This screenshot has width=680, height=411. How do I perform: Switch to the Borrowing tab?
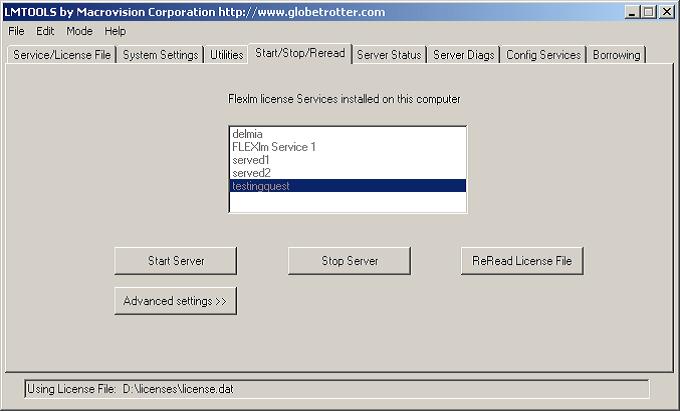pos(616,55)
